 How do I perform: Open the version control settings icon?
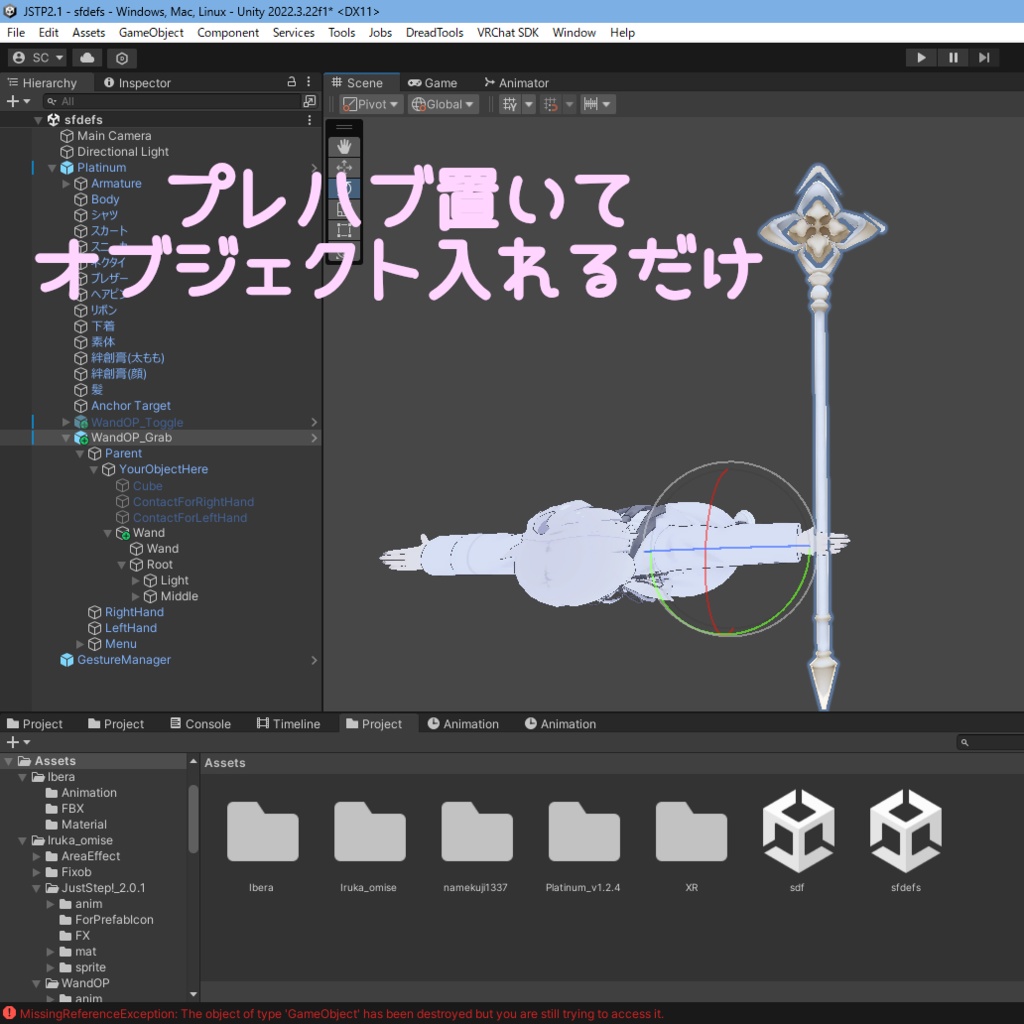(x=121, y=58)
